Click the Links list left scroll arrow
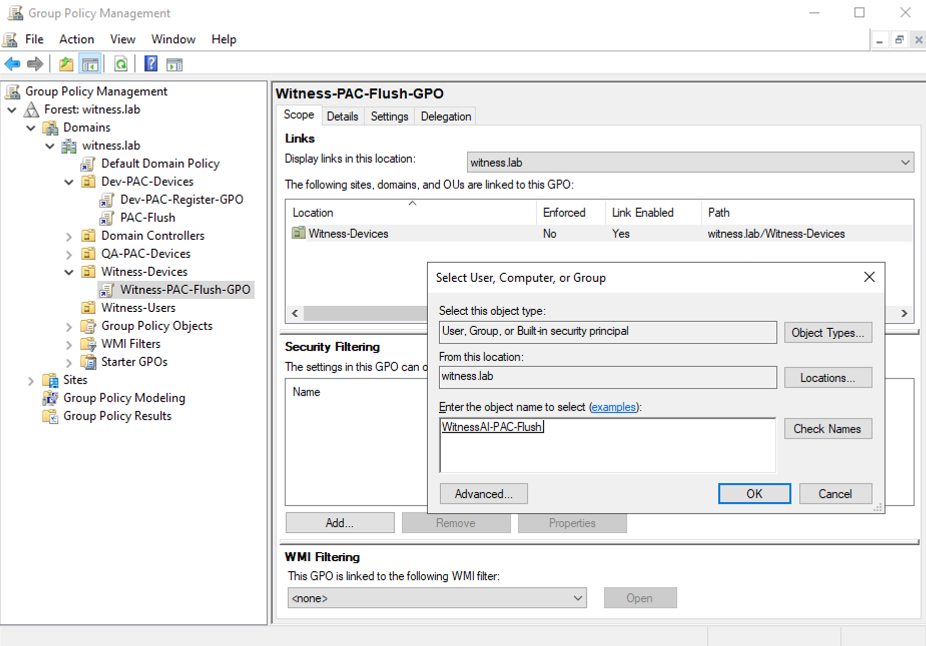 [x=295, y=313]
